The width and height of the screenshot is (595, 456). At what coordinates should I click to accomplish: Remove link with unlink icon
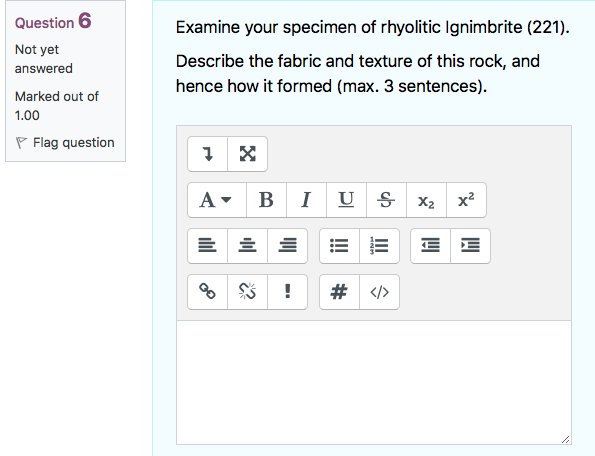point(247,292)
